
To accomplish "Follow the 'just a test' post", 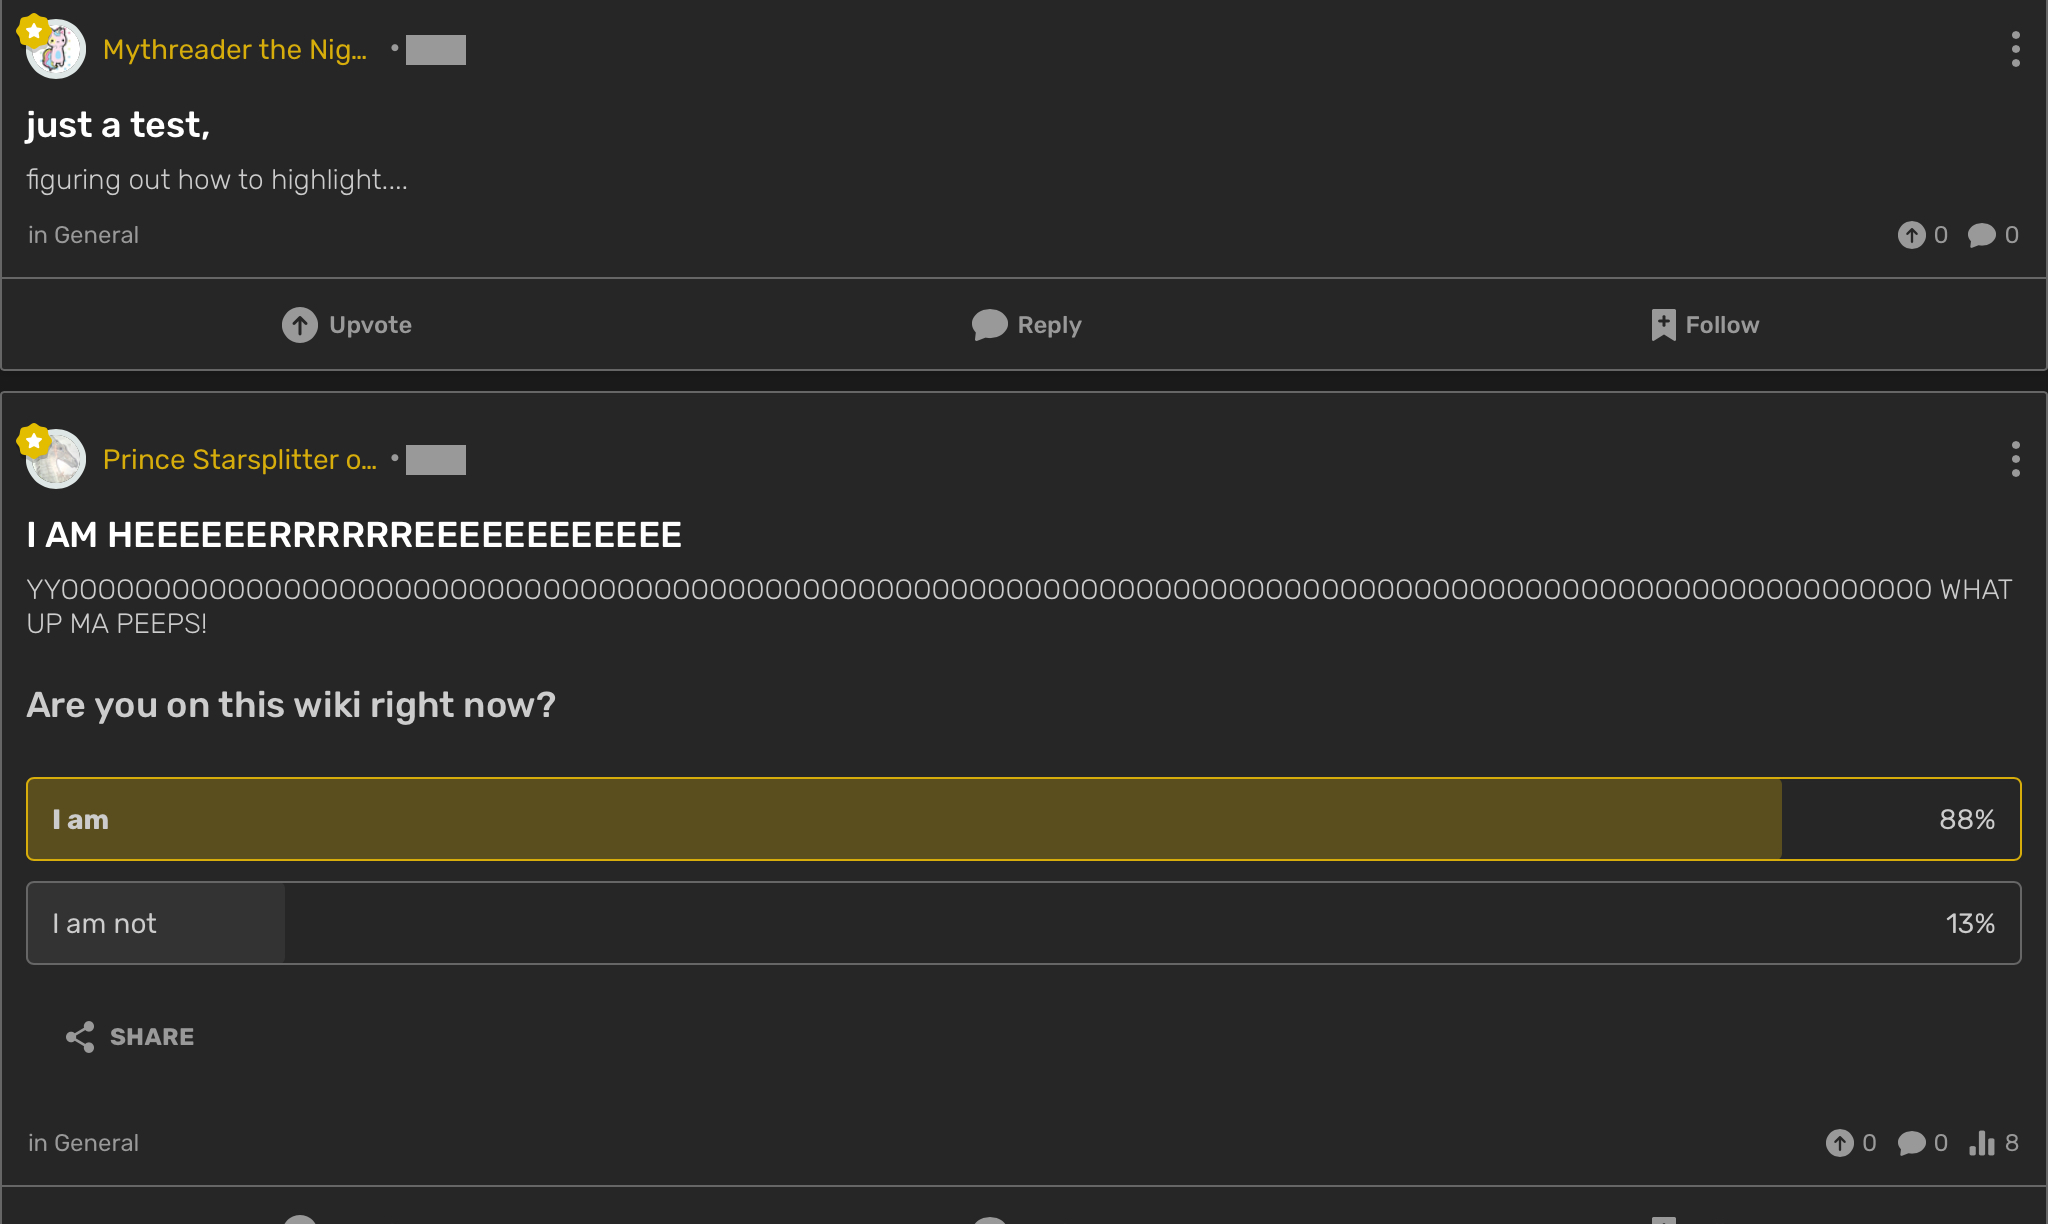I will click(1705, 325).
